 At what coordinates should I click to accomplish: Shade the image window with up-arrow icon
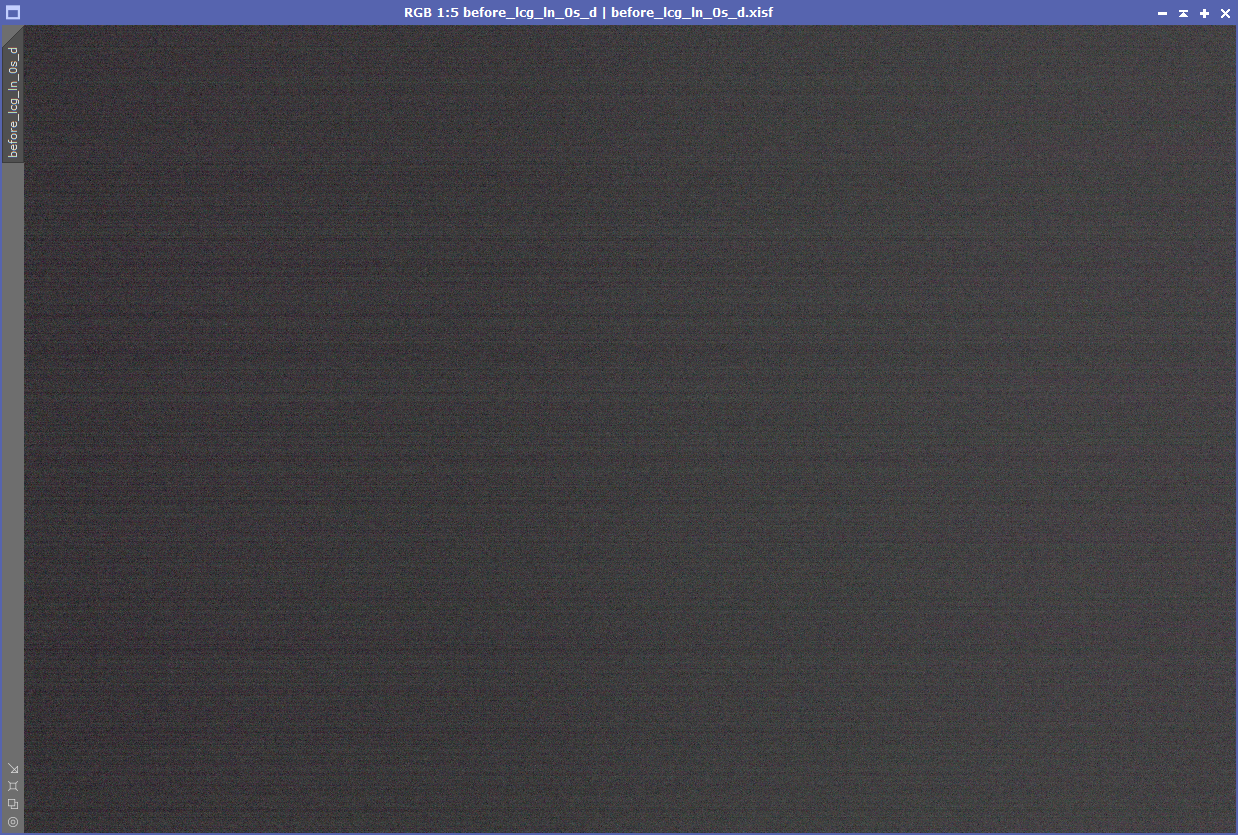coord(1183,13)
